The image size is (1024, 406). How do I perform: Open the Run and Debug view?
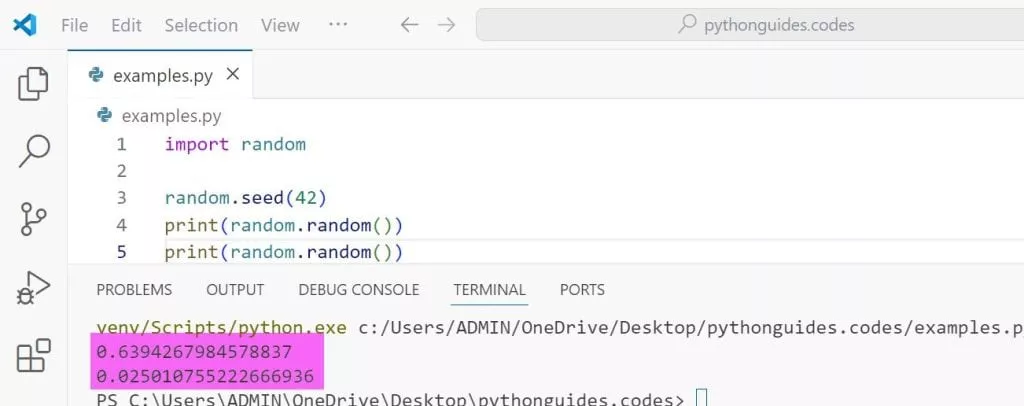34,287
